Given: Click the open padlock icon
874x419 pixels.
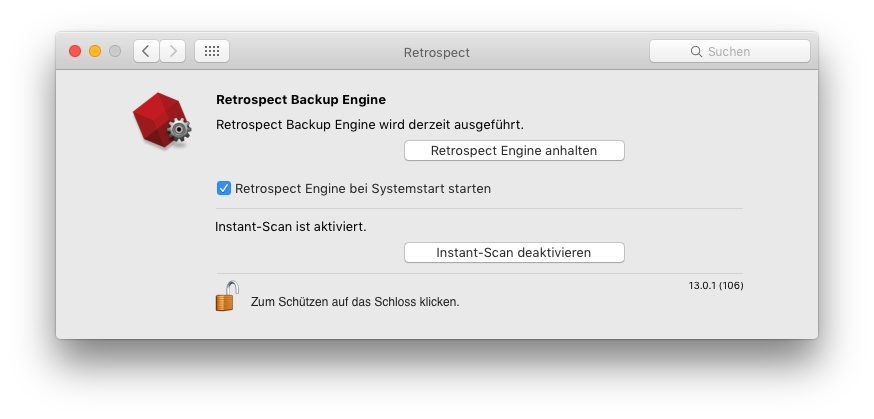Looking at the screenshot, I should coord(227,297).
